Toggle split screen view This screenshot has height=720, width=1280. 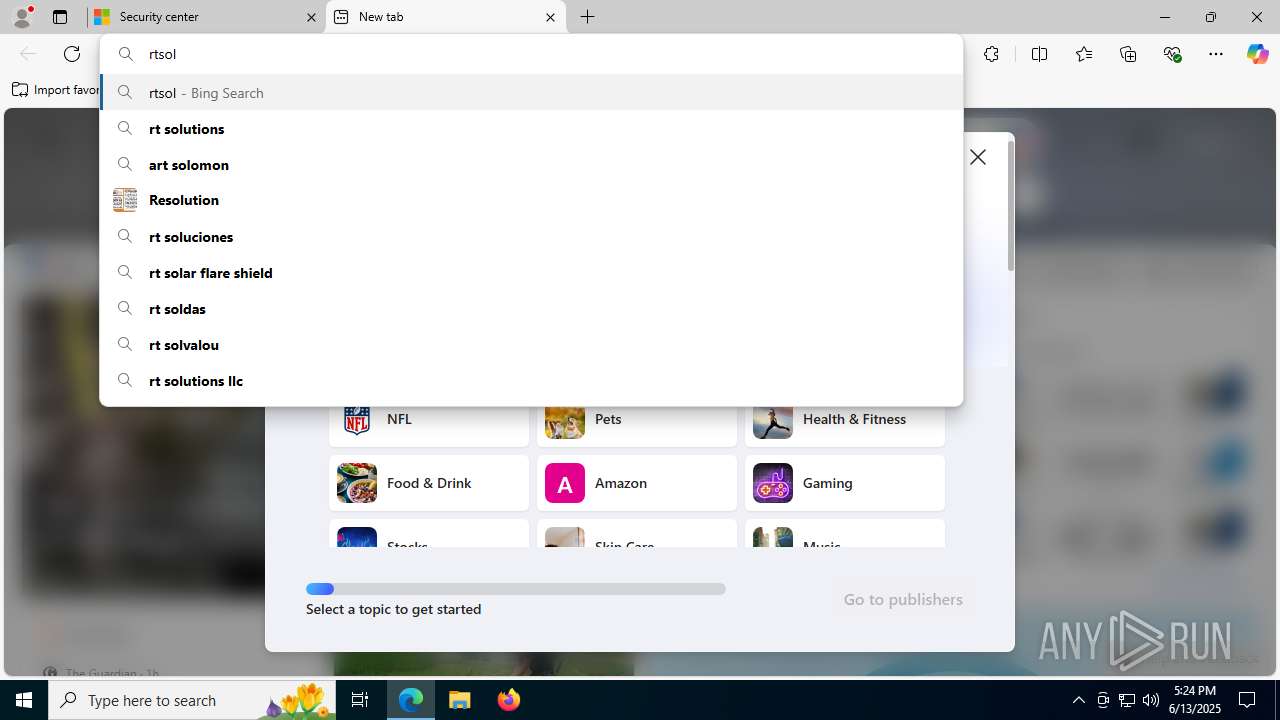[1039, 54]
